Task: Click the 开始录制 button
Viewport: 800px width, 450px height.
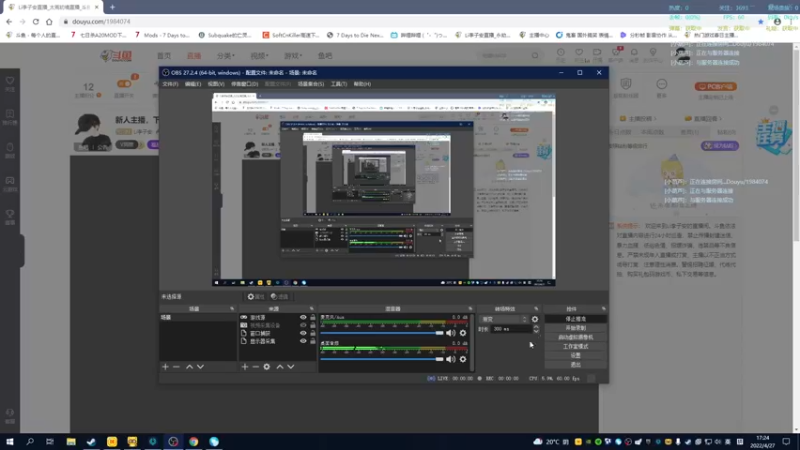Action: 576,328
